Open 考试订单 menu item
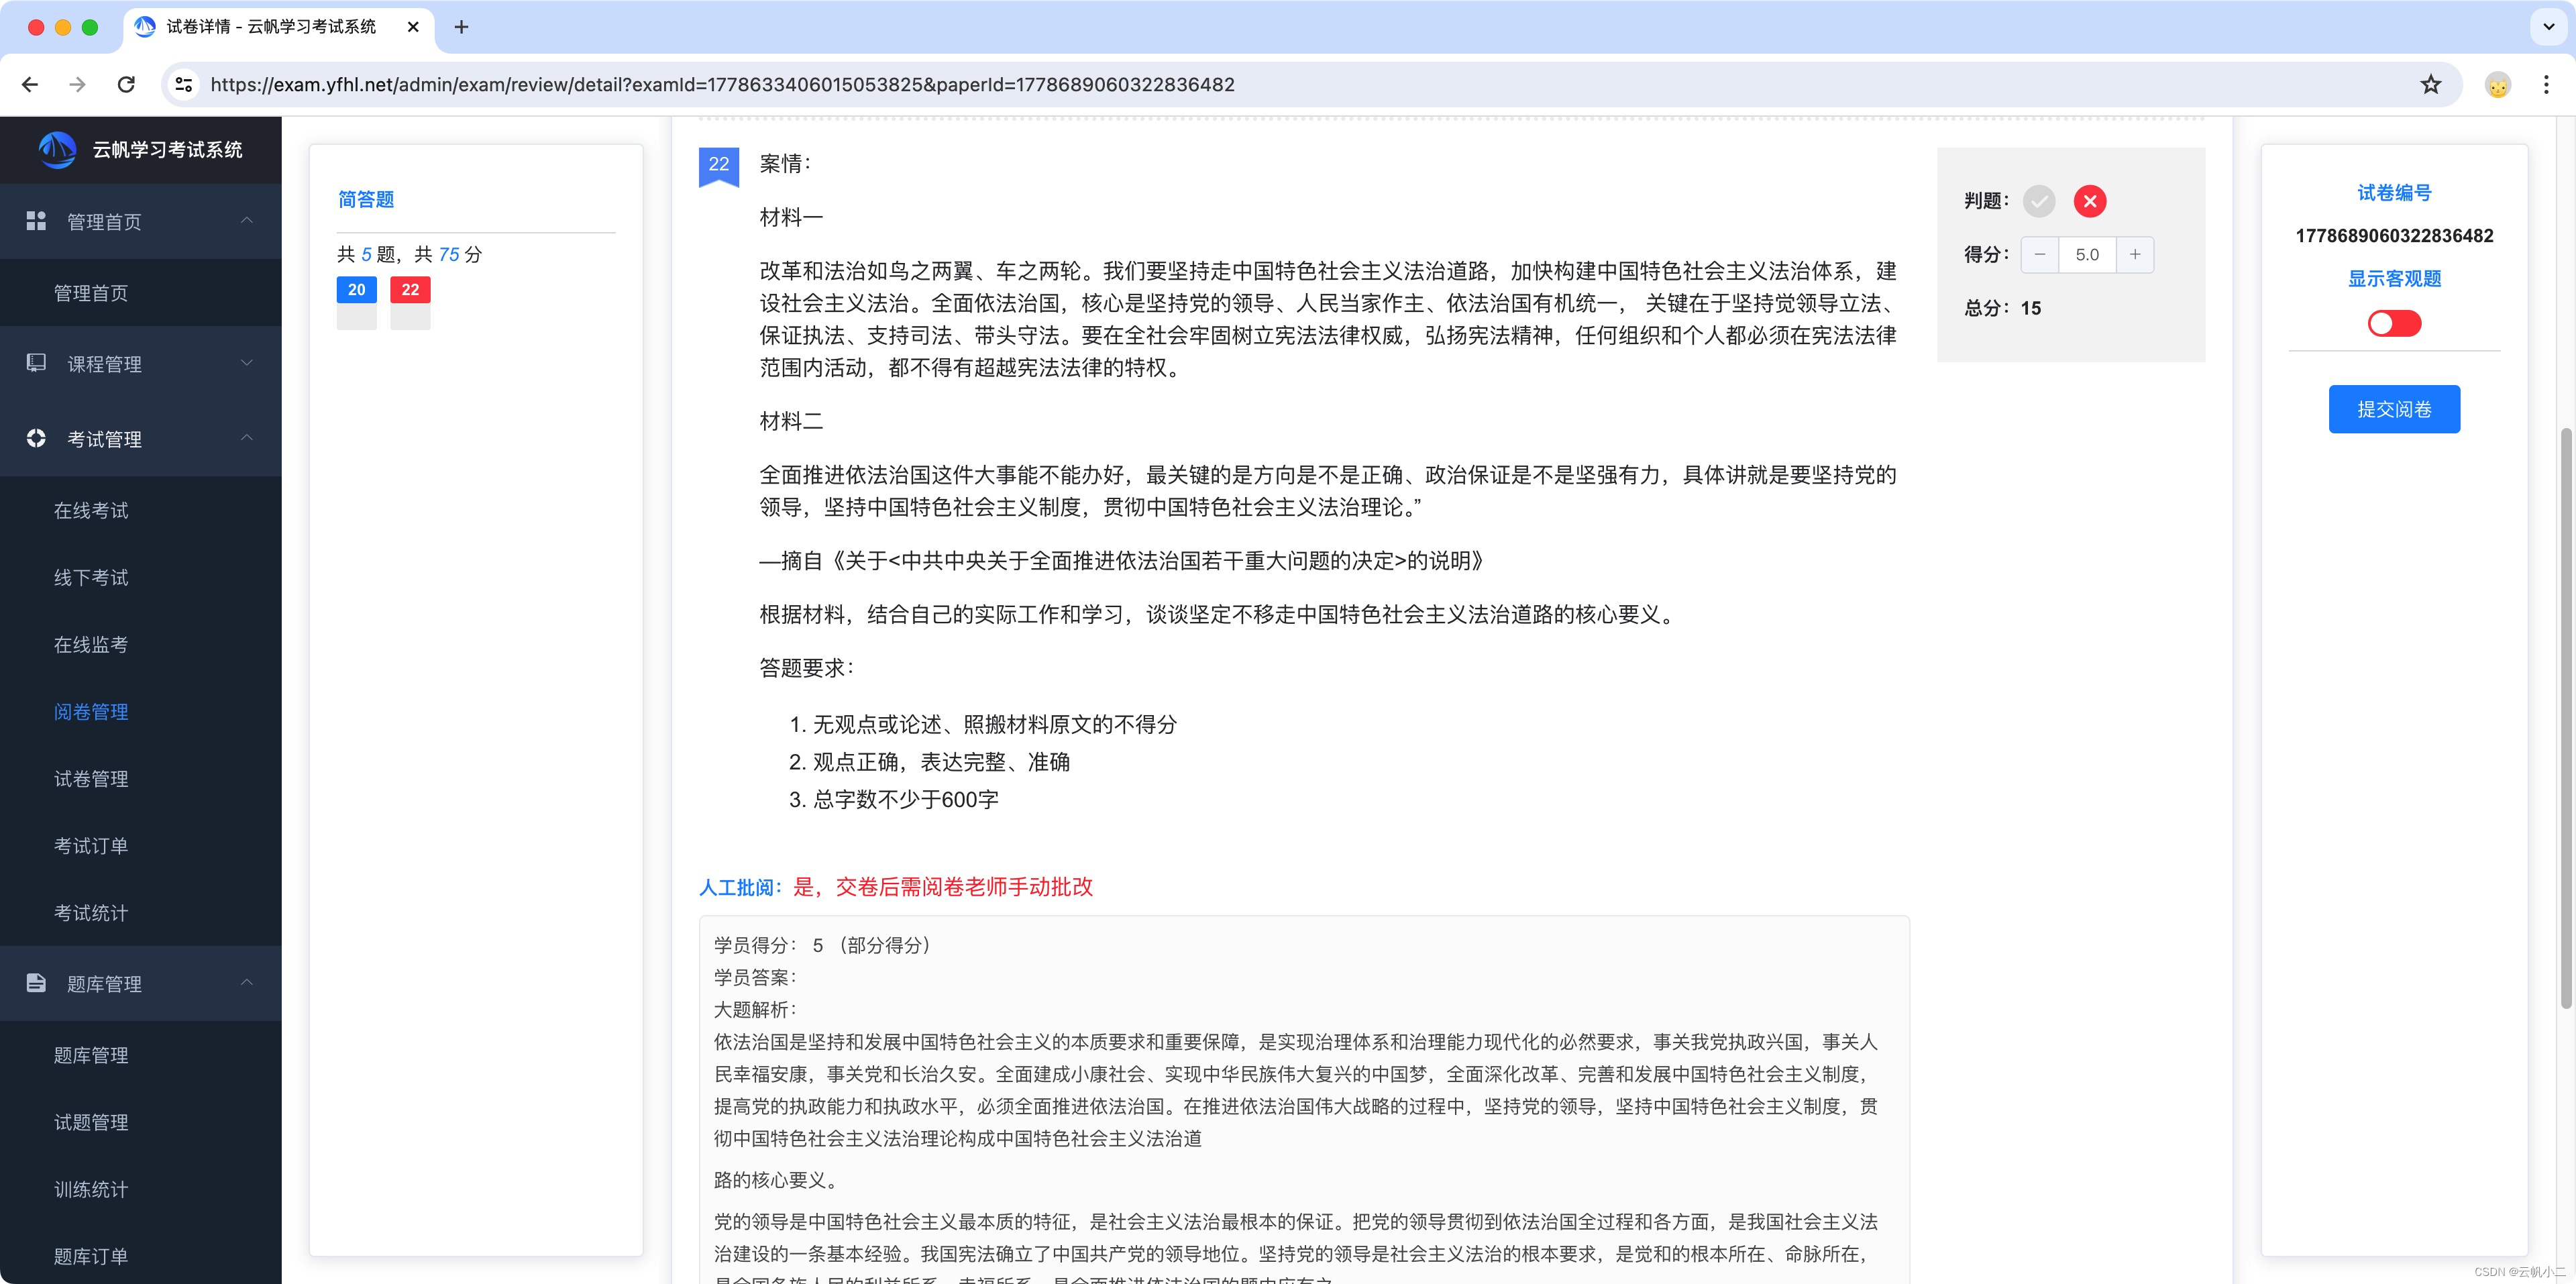This screenshot has width=2576, height=1284. pyautogui.click(x=141, y=845)
